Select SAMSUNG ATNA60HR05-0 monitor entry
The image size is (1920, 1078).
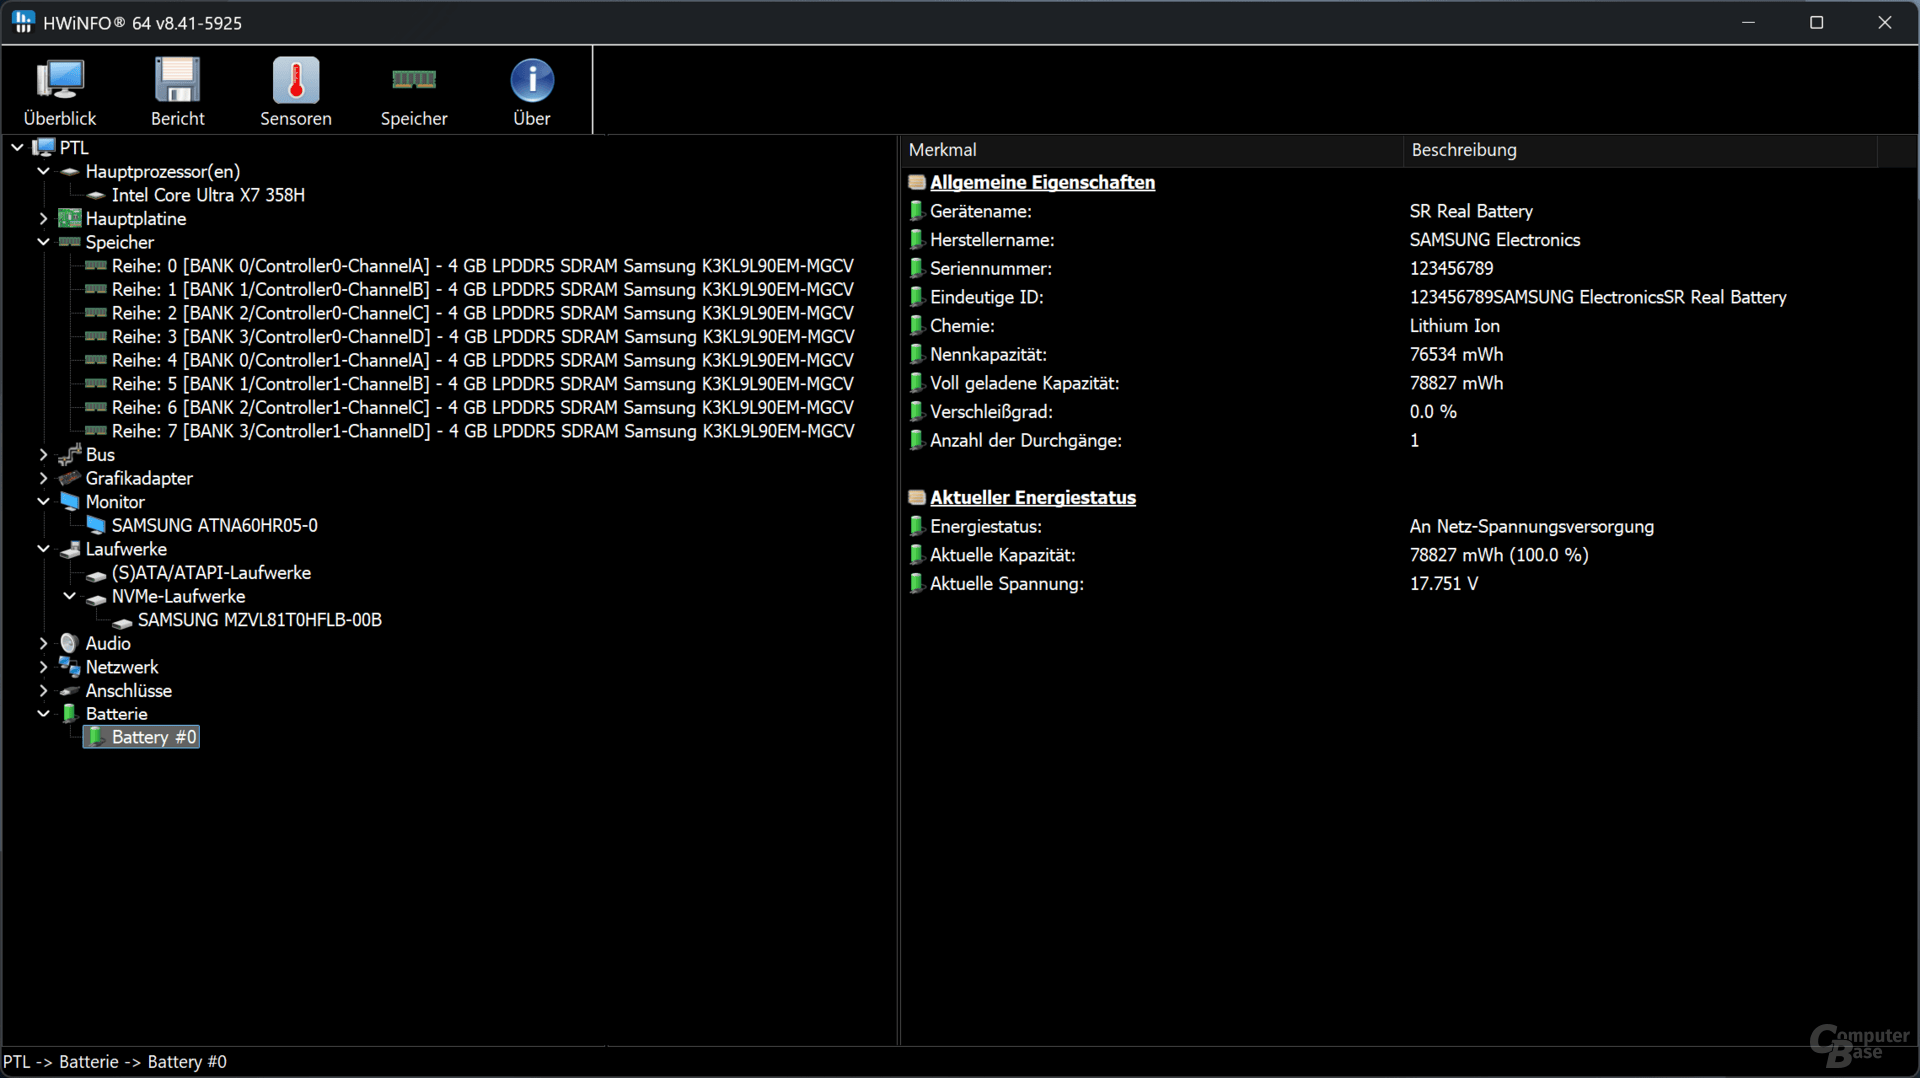pos(214,525)
